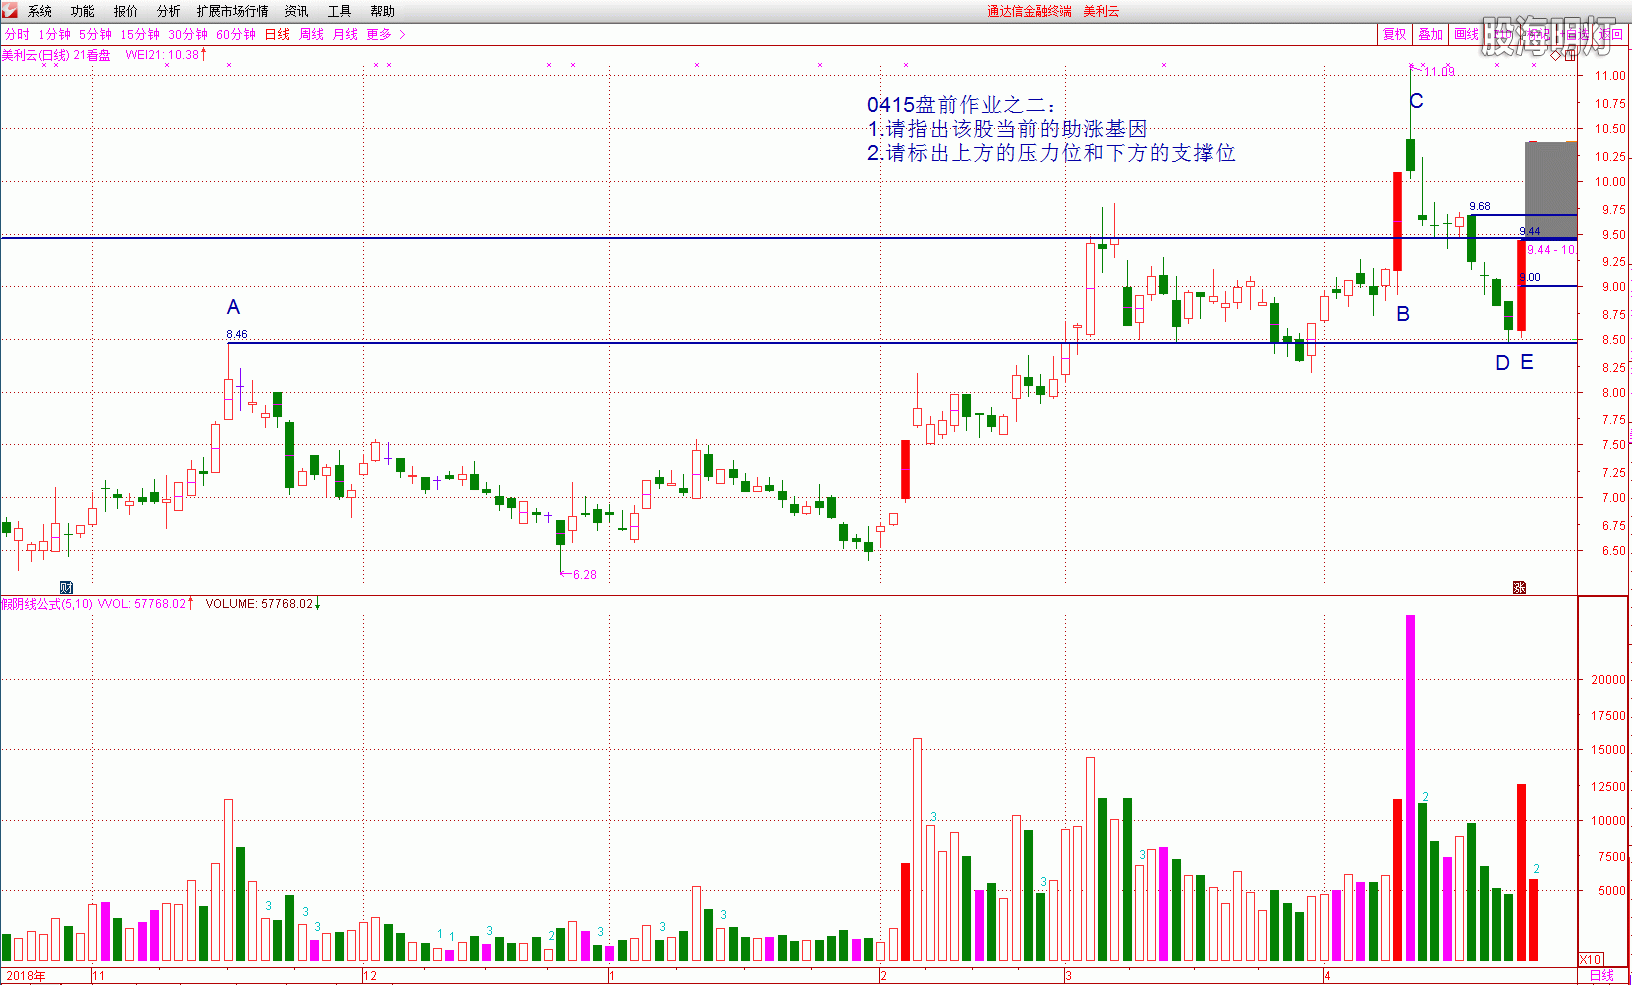
Task: Click the 6.28 low price label
Action: coord(584,575)
